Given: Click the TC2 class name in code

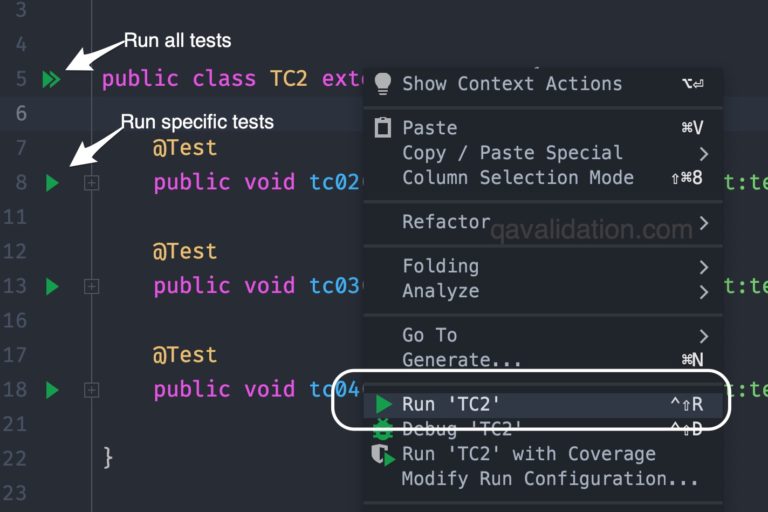Looking at the screenshot, I should click(289, 79).
